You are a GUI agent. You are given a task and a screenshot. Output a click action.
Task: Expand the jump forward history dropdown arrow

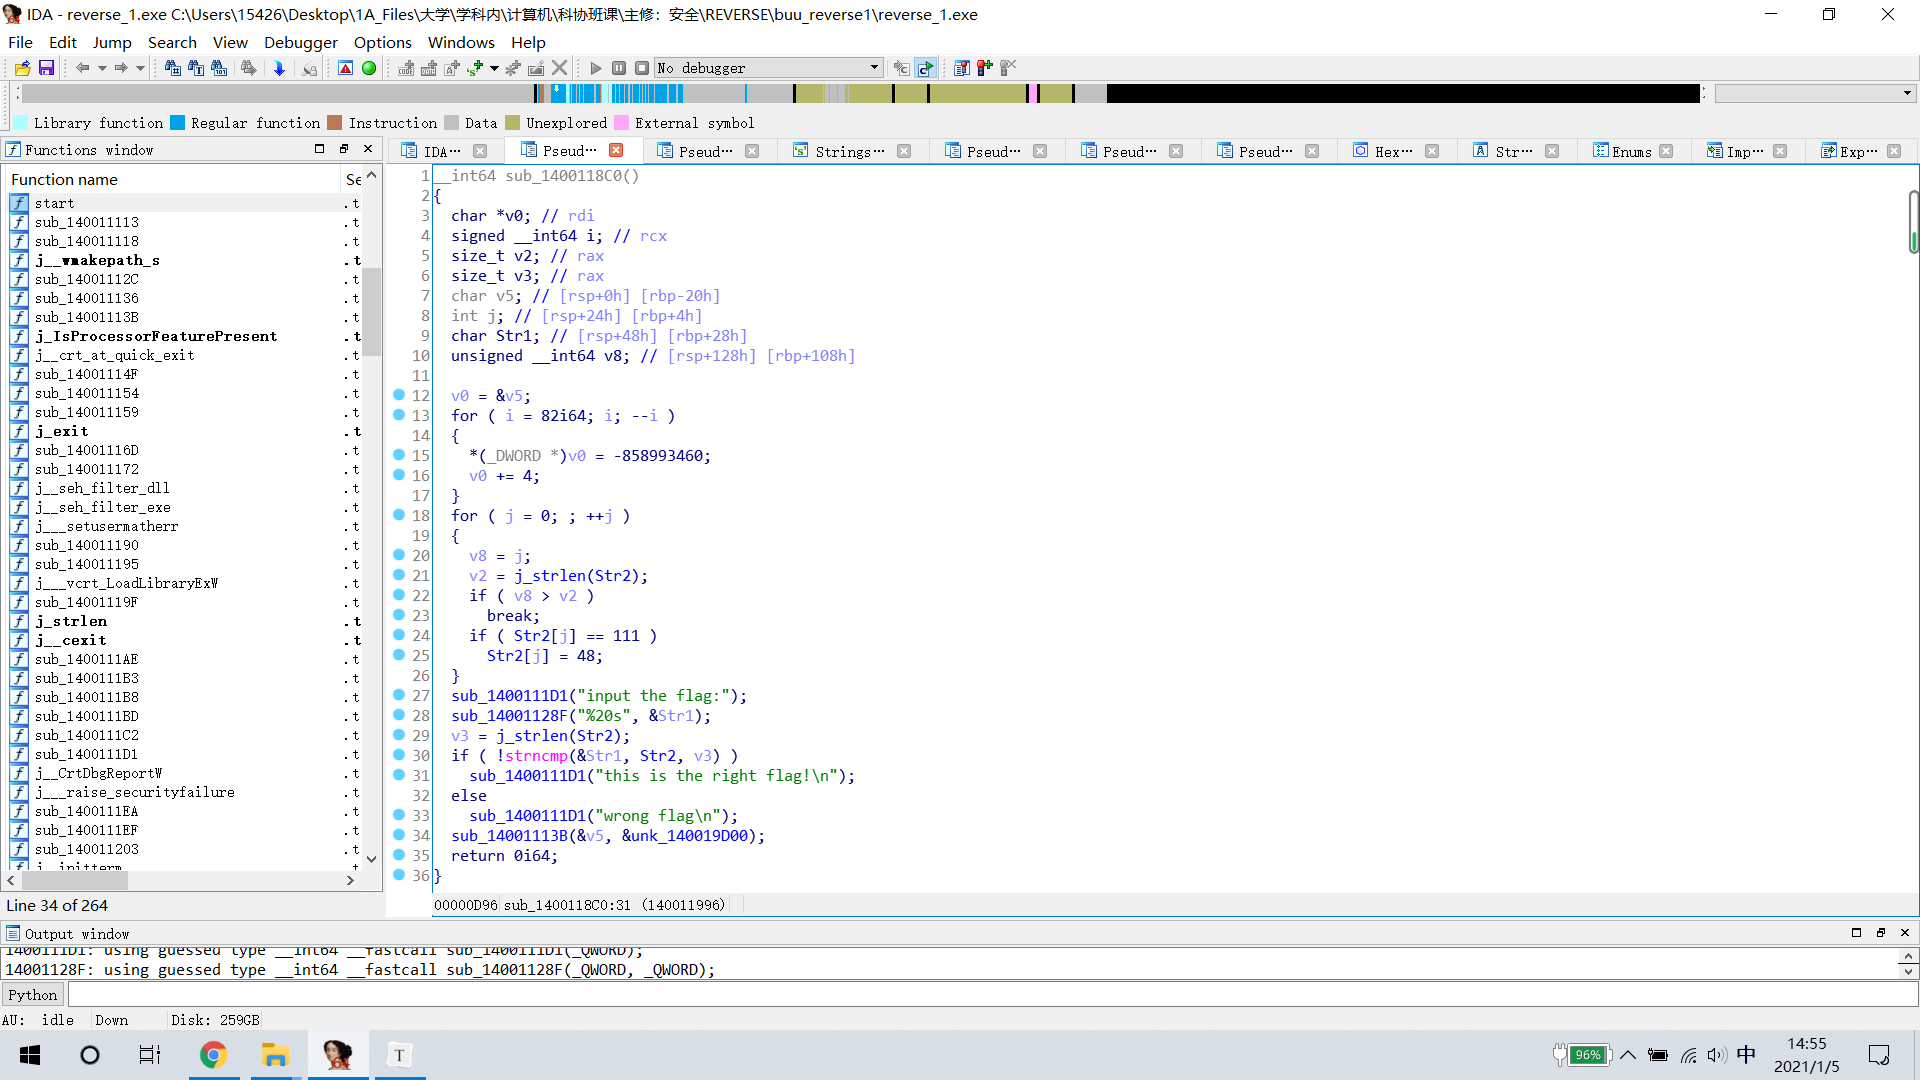pos(140,68)
